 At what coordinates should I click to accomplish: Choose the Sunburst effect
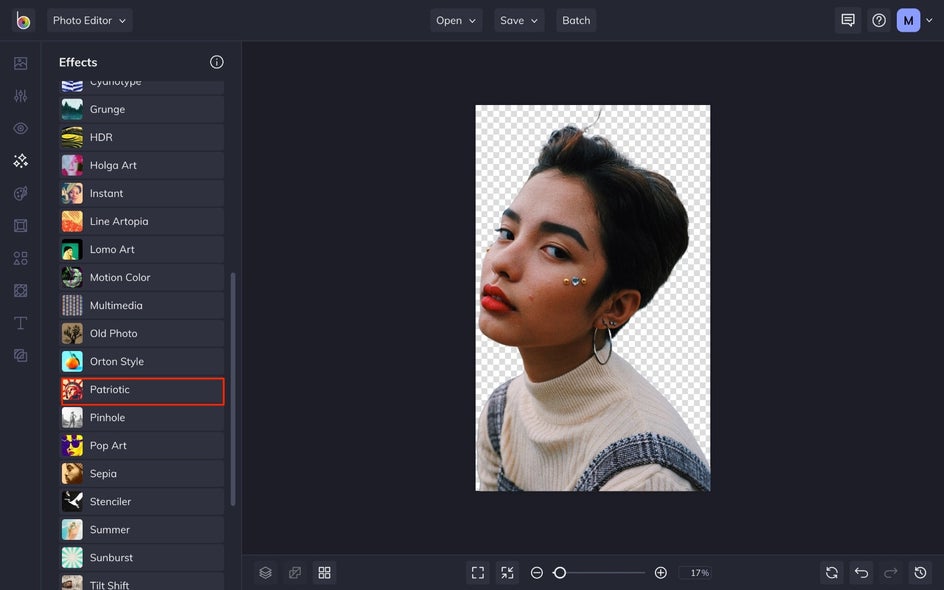pyautogui.click(x=142, y=557)
